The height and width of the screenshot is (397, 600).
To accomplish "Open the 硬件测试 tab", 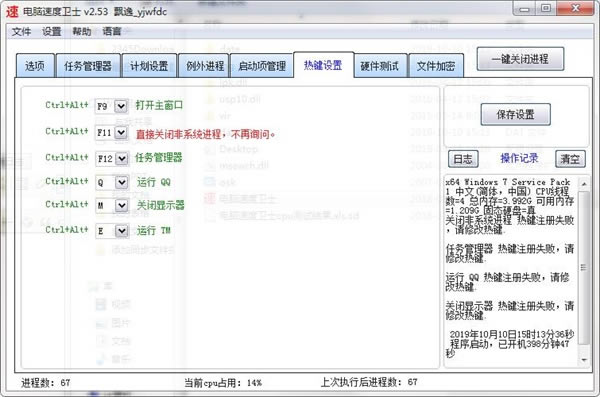I will (x=380, y=66).
